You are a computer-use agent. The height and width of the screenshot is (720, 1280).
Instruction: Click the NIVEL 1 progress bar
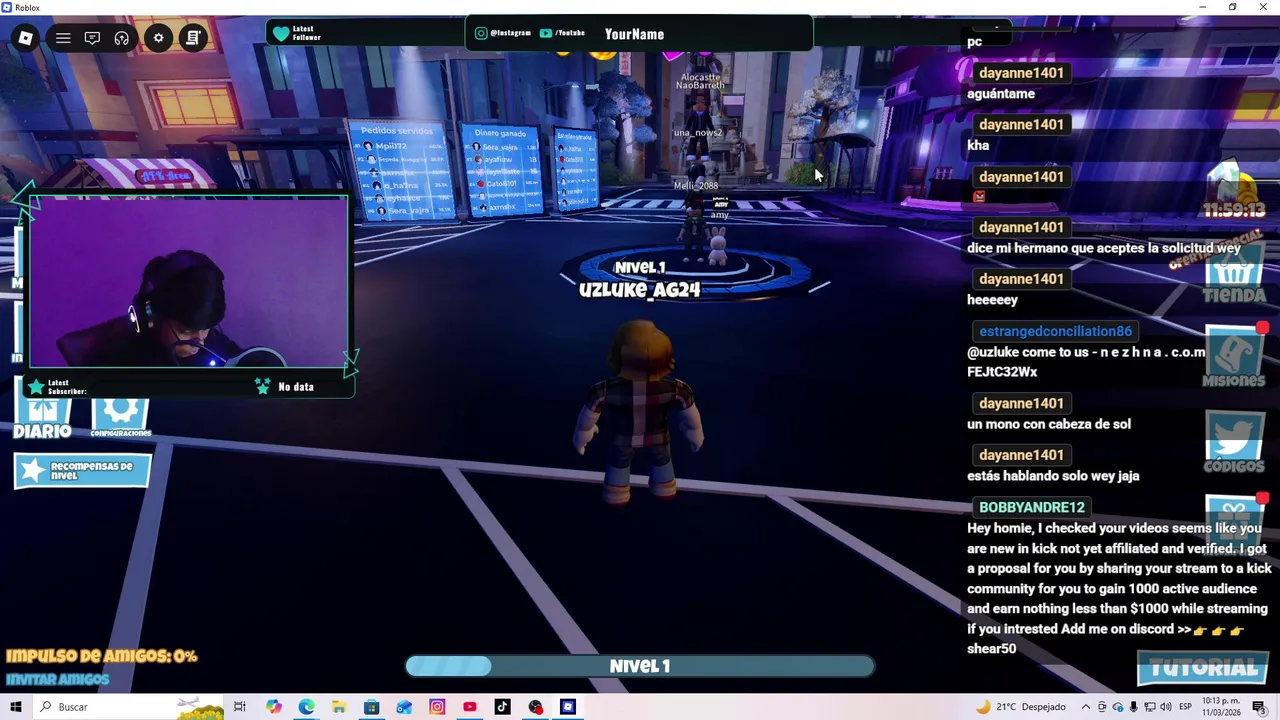pos(640,666)
